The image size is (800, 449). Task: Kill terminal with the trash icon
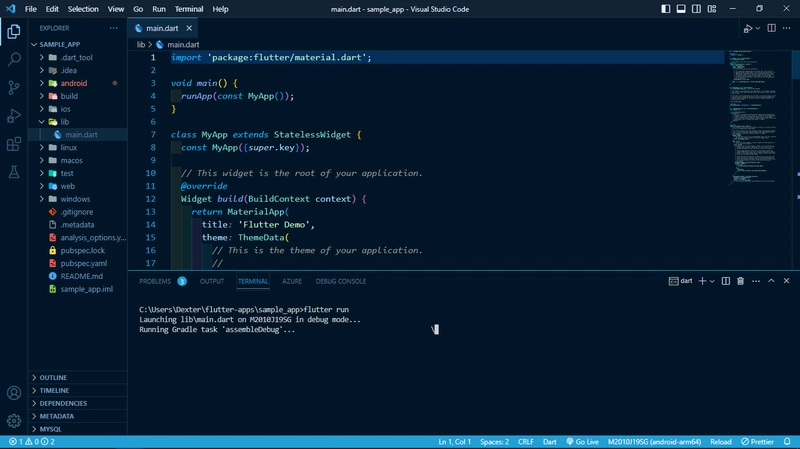coord(740,282)
